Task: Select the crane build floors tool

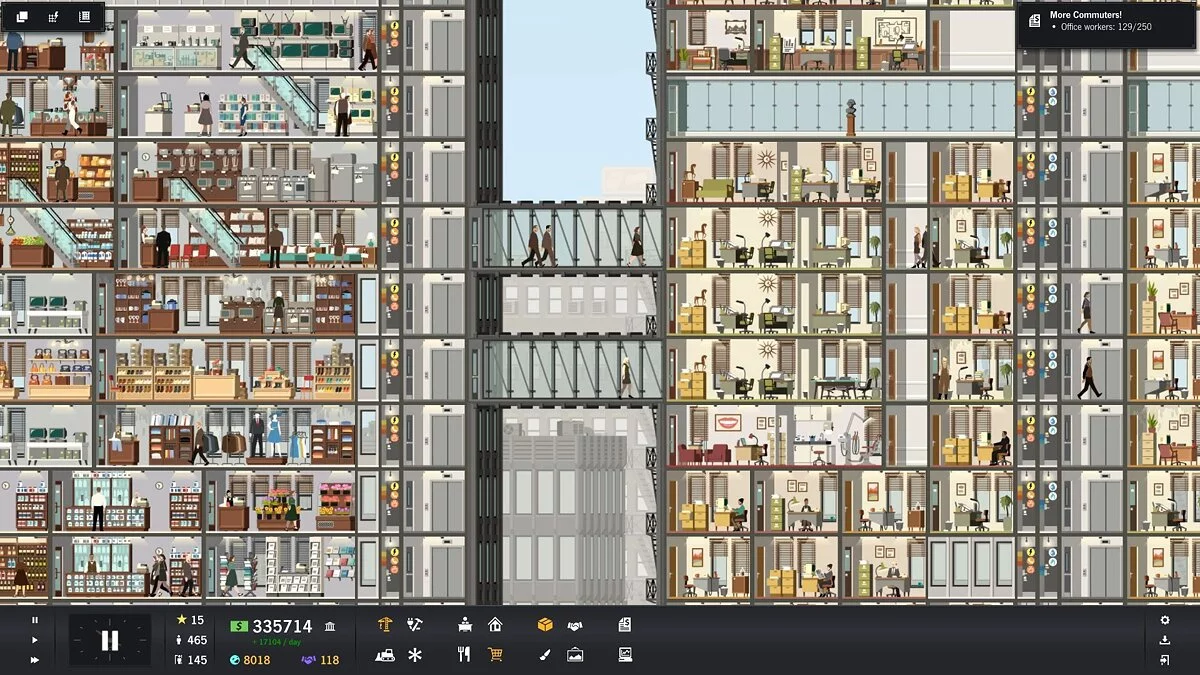Action: click(x=385, y=625)
